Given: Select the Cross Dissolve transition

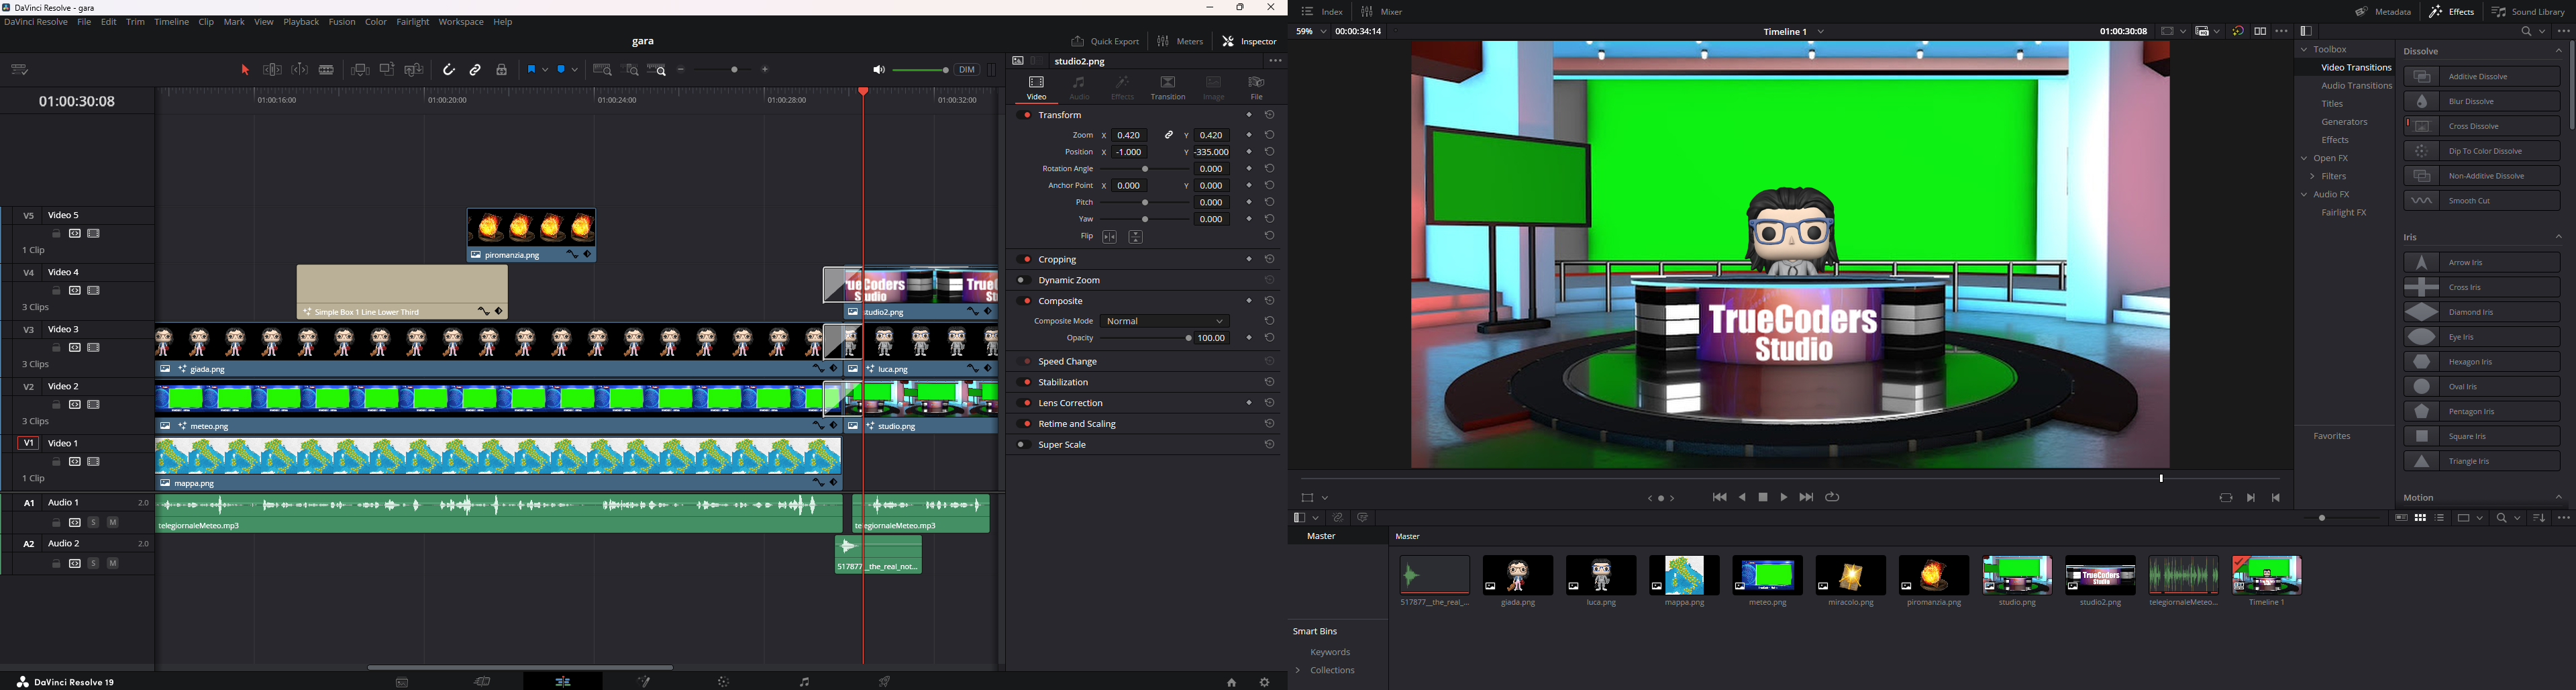Looking at the screenshot, I should click(x=2482, y=126).
